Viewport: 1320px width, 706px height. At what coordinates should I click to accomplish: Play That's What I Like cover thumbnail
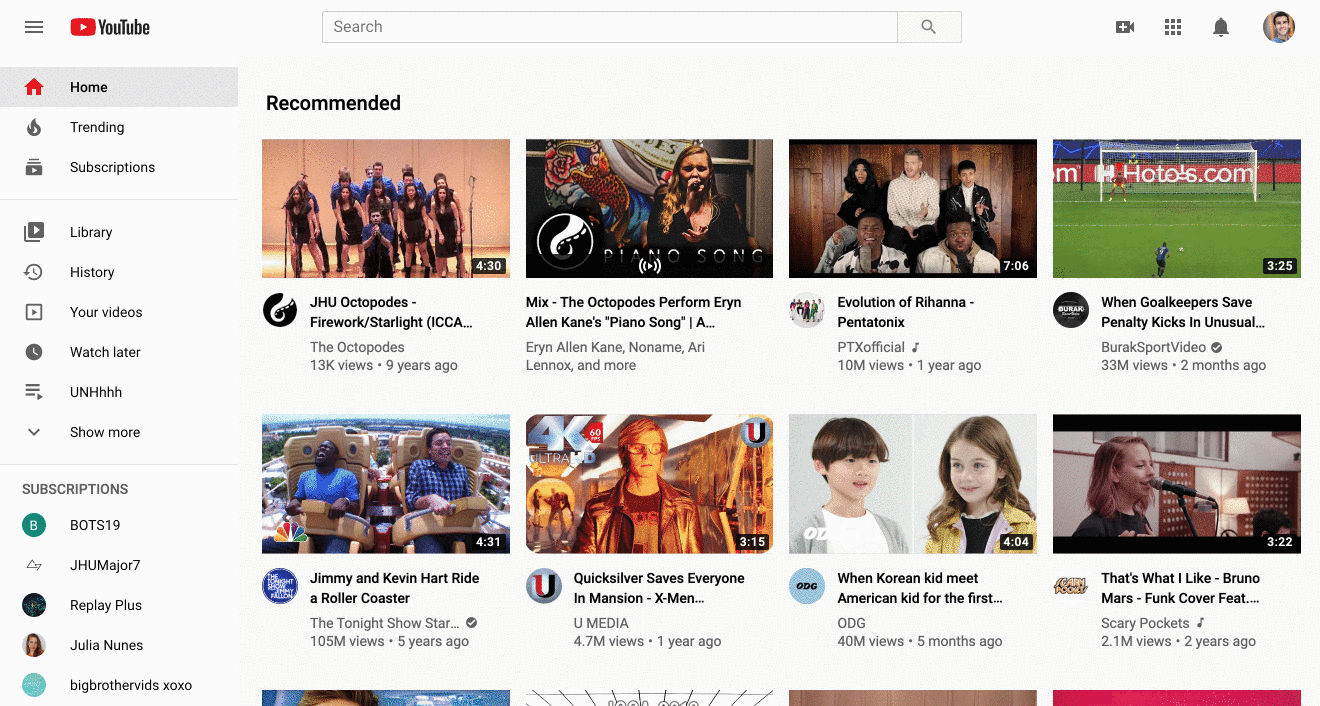1177,484
